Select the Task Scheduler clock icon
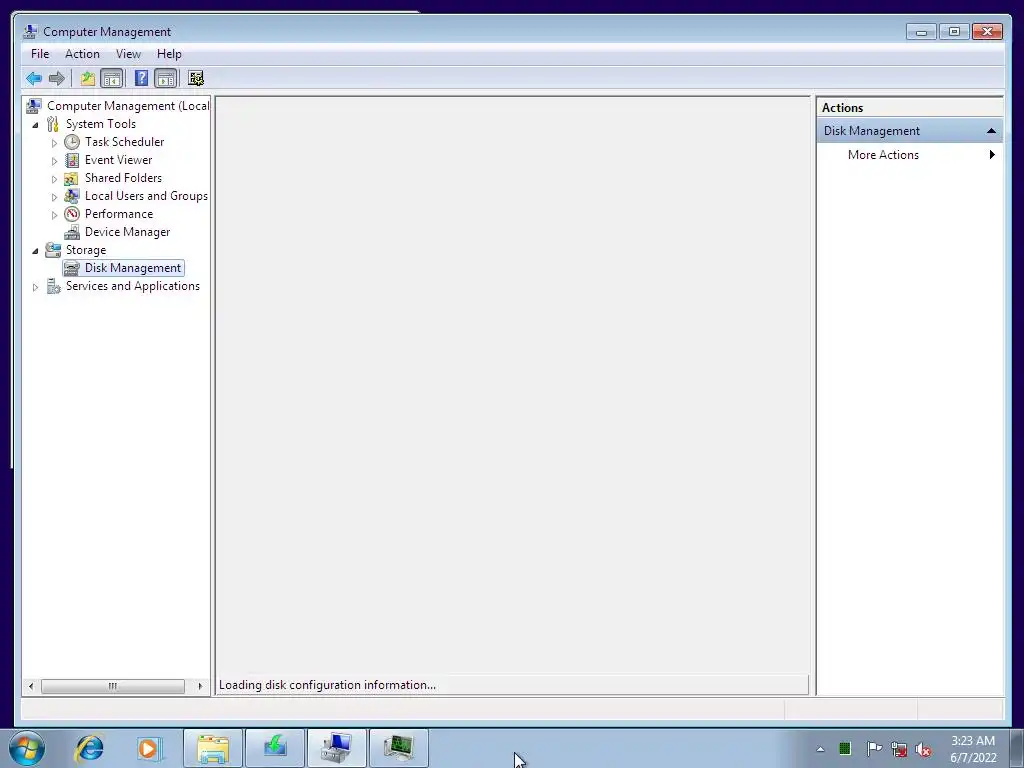1024x768 pixels. tap(72, 142)
